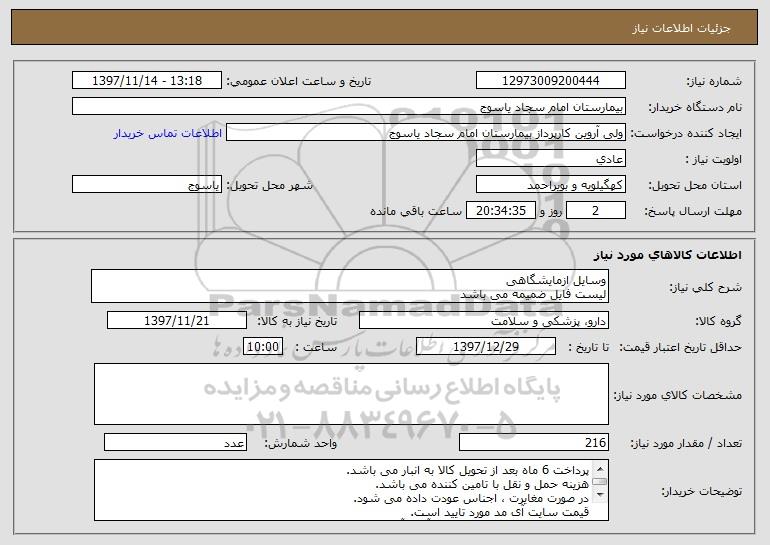
Task: Select the announcement date field 1397/11/14 - 13:18
Action: (x=147, y=80)
